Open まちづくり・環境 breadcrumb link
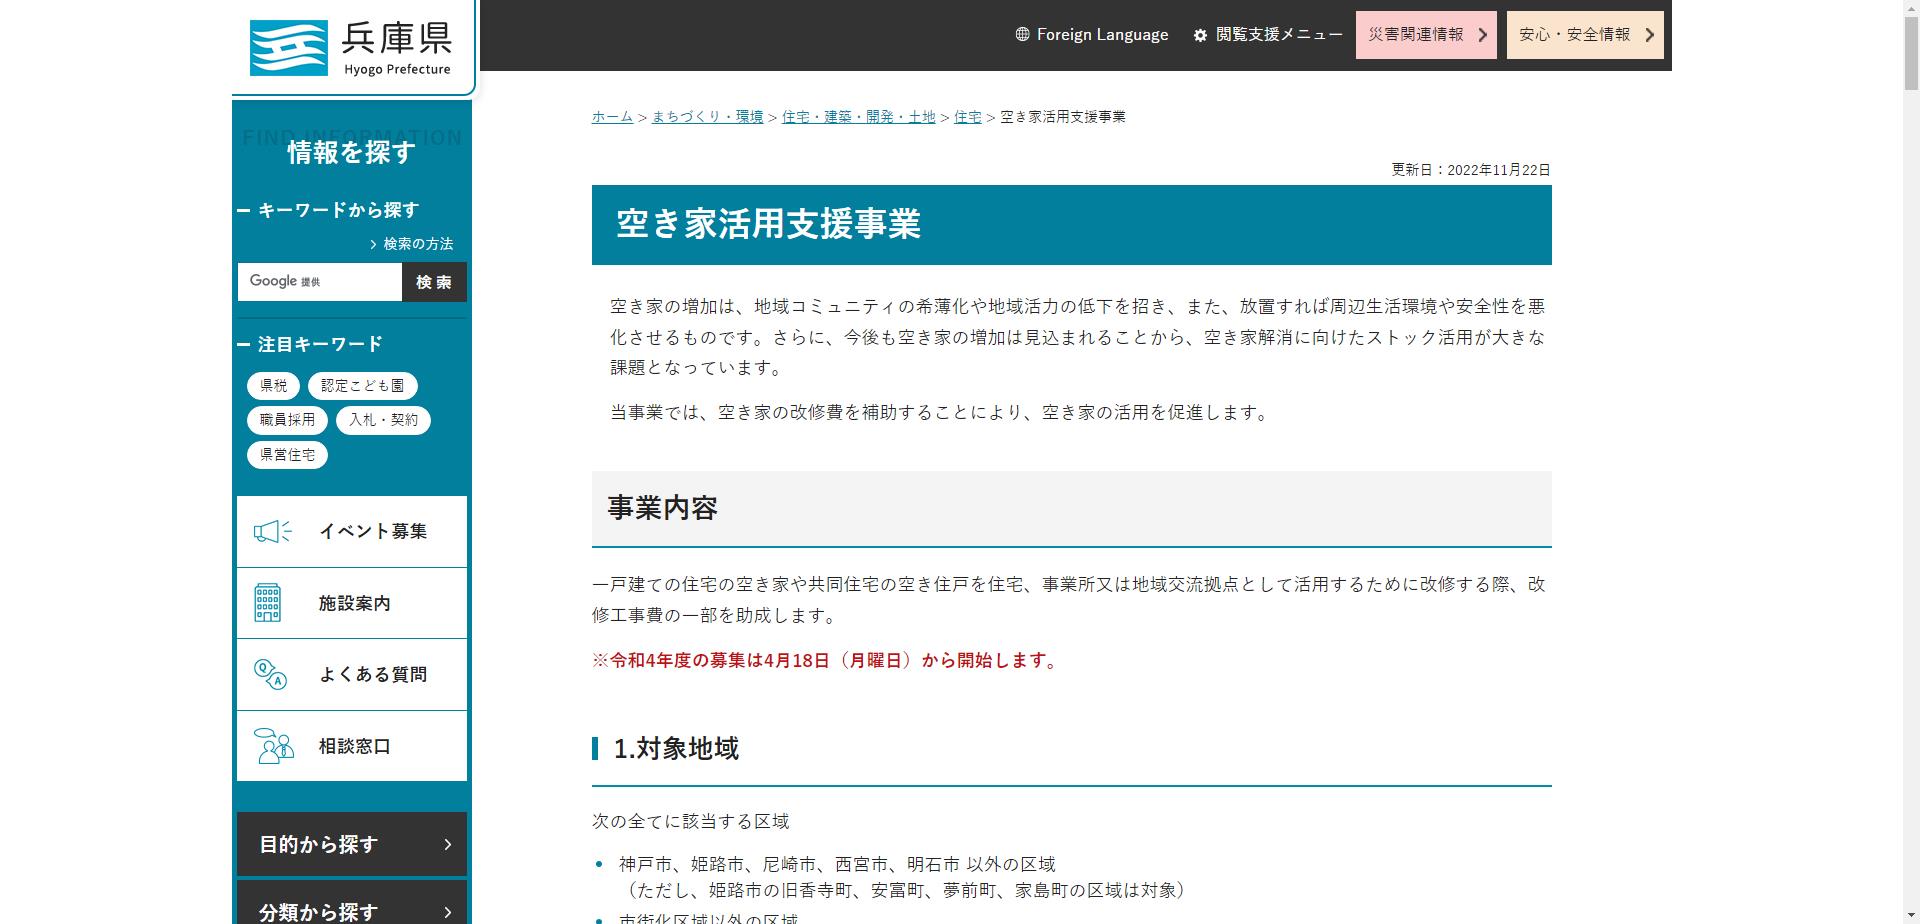 click(x=707, y=117)
